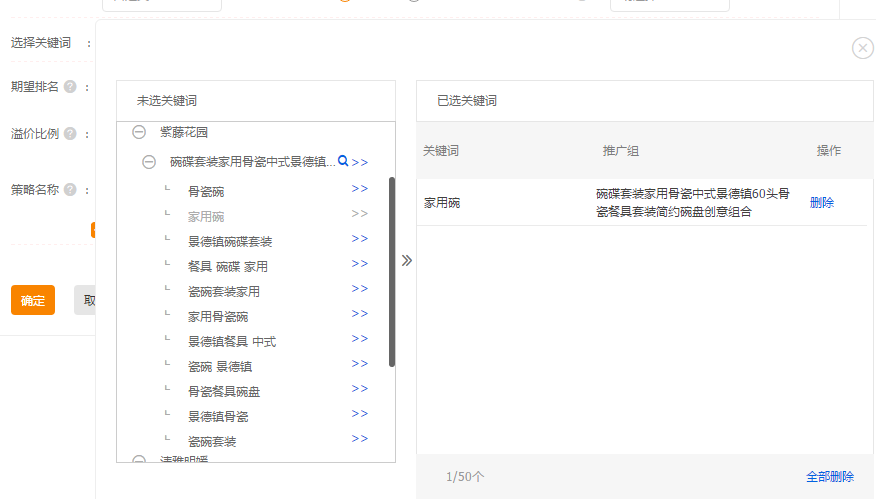
Task: Add keyword 瓷碗套装家用 using its >> arrow
Action: (359, 289)
